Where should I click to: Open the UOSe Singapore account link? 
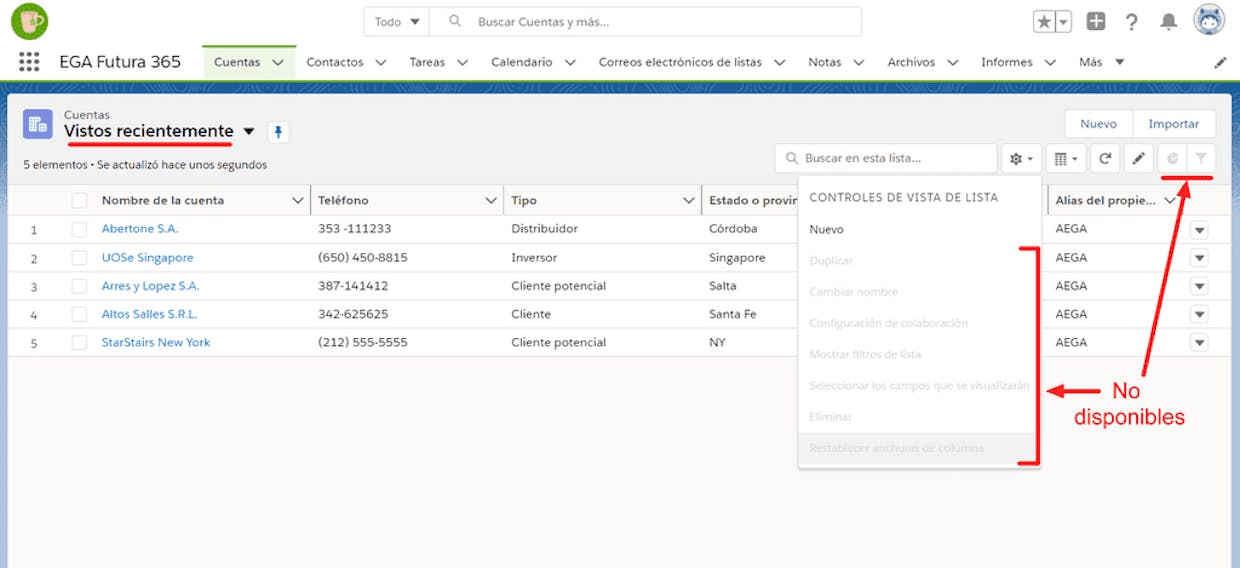(x=148, y=258)
